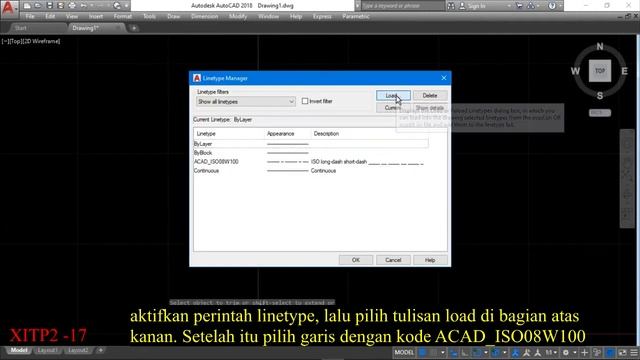Open the Parametric menu

coord(356,16)
